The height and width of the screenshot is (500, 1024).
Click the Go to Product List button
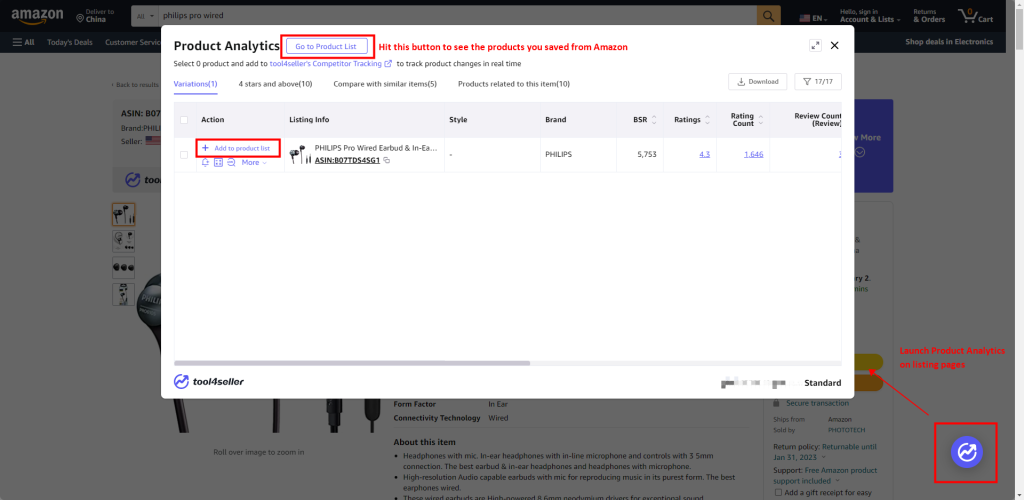tap(327, 46)
